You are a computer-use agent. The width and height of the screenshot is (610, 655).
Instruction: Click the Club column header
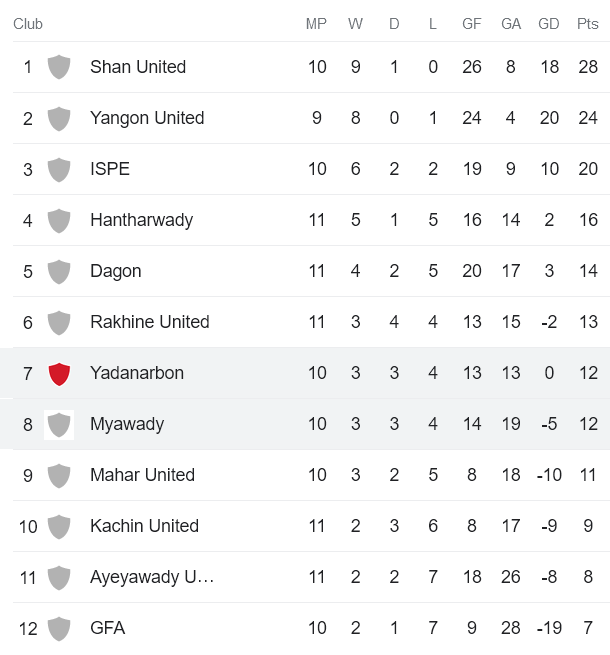click(28, 24)
